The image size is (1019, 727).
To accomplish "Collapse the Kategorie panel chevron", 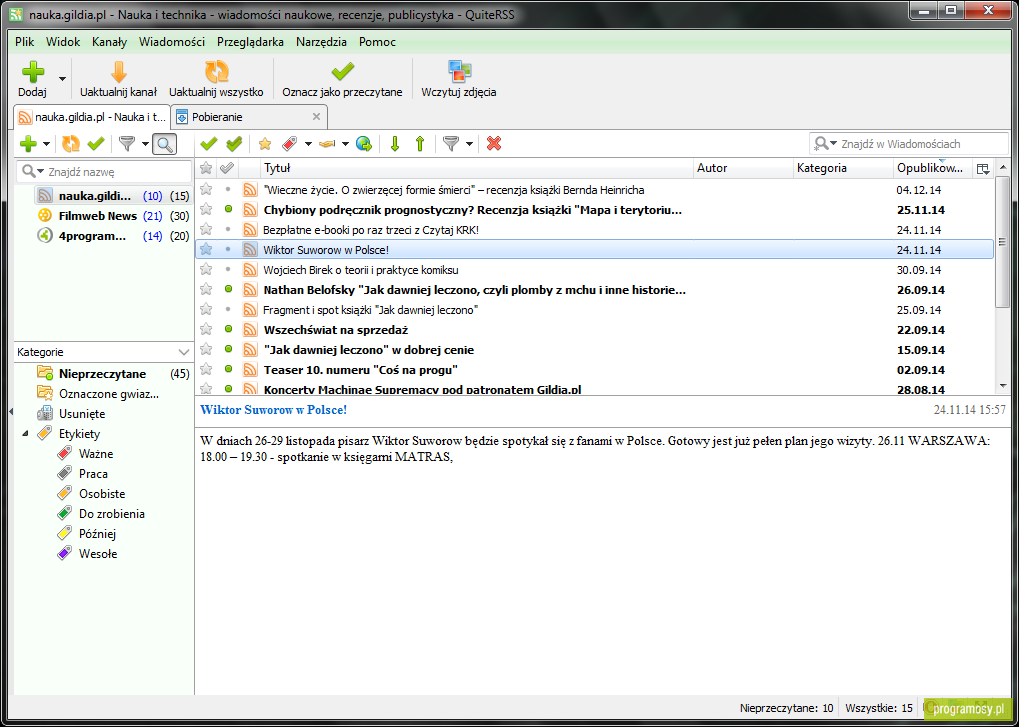I will (x=183, y=352).
